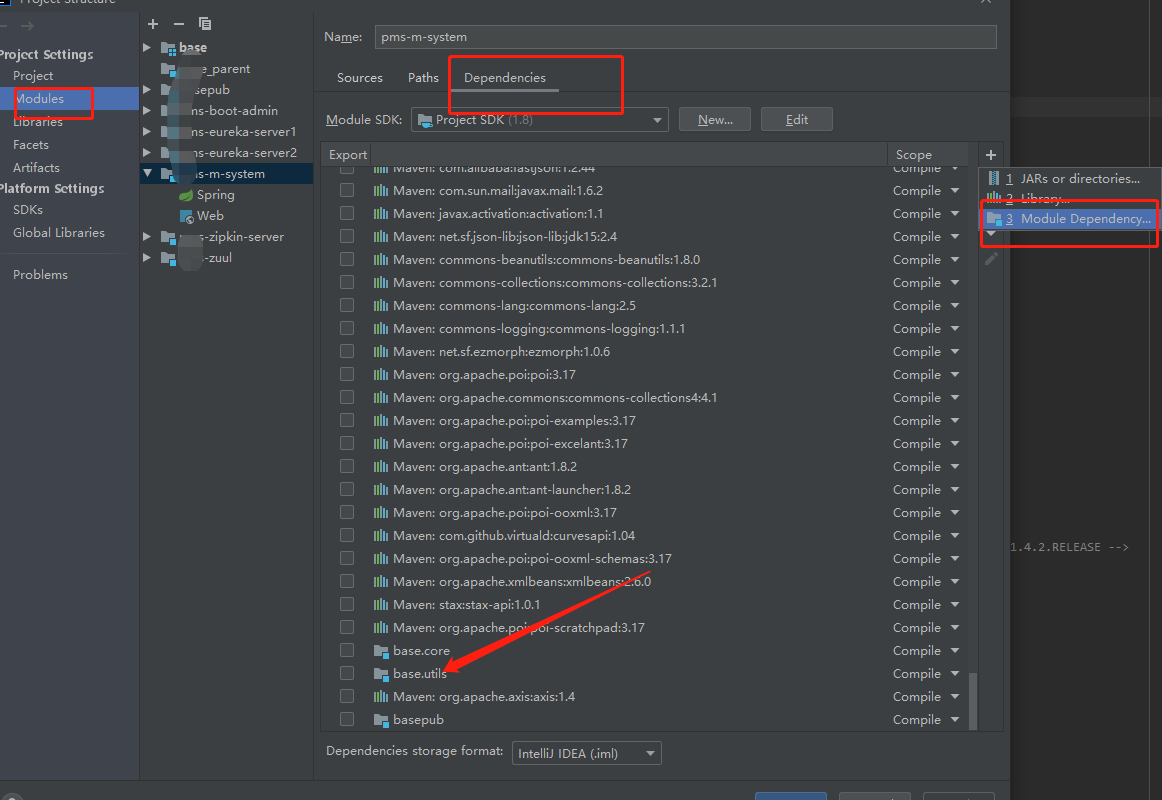Viewport: 1162px width, 800px height.
Task: Click the New... SDK button
Action: (714, 120)
